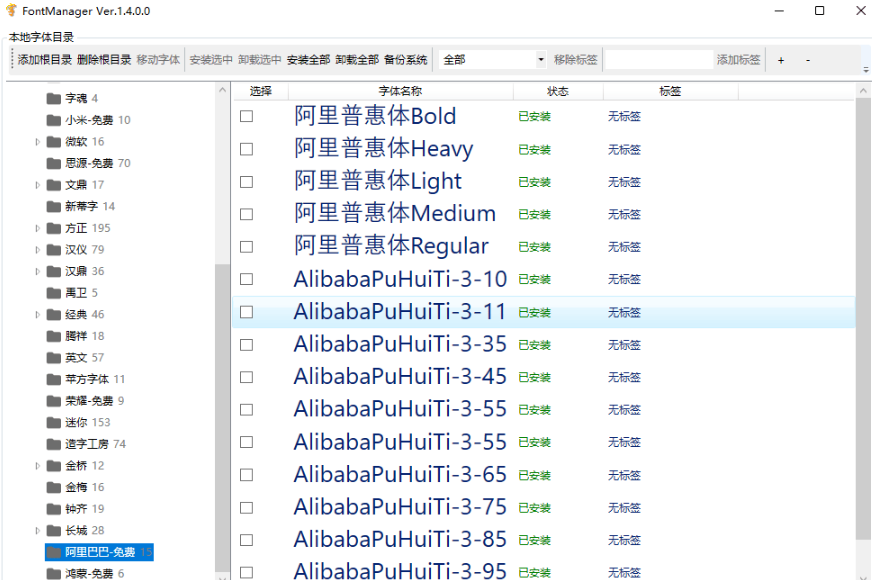Click the 字魂 folder icon
The width and height of the screenshot is (872, 580).
(53, 98)
